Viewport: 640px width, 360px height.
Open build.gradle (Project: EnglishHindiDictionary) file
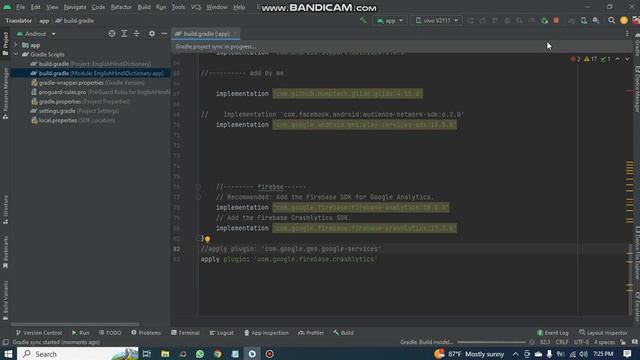coord(91,64)
